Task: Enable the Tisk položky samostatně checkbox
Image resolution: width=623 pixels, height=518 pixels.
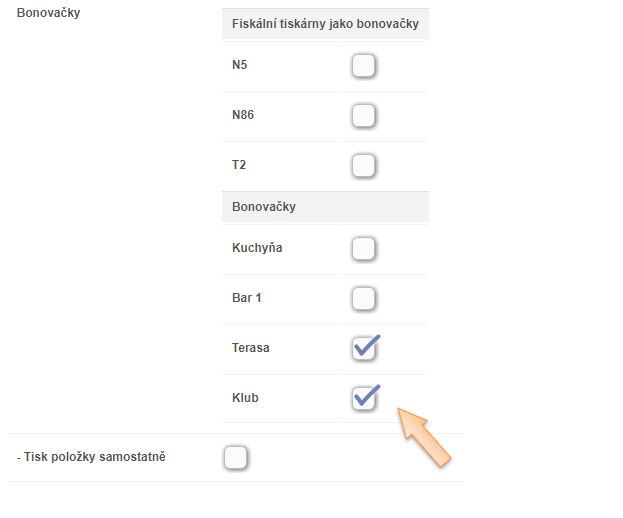Action: click(x=235, y=458)
